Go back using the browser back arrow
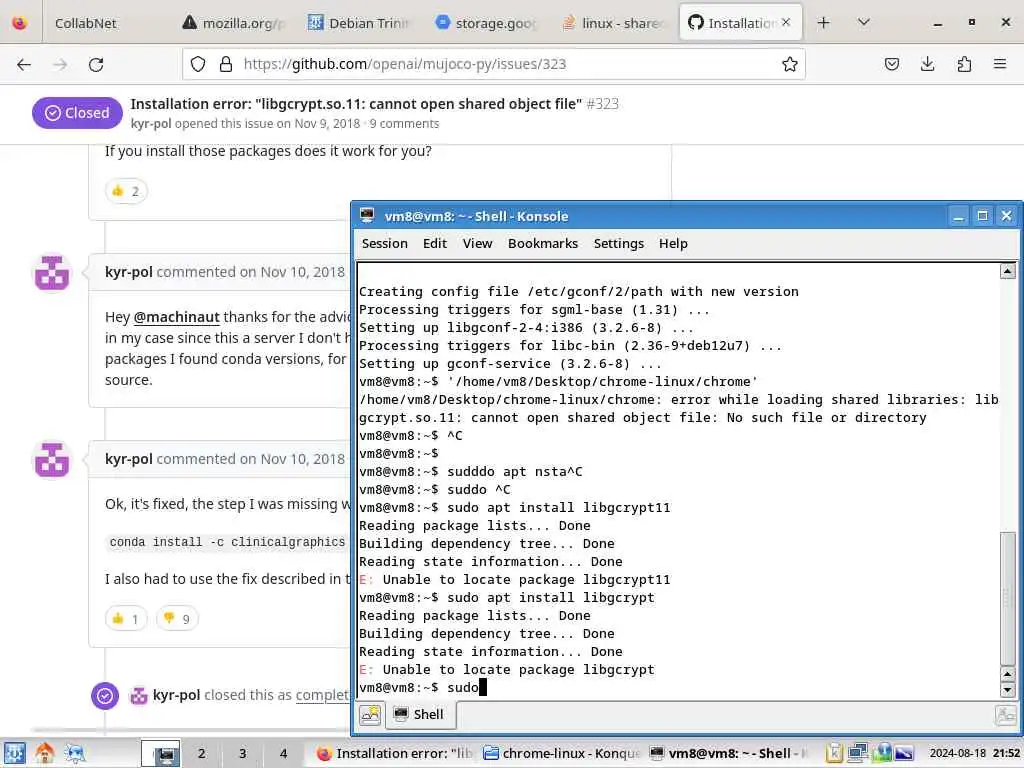The image size is (1024, 768). 24,64
